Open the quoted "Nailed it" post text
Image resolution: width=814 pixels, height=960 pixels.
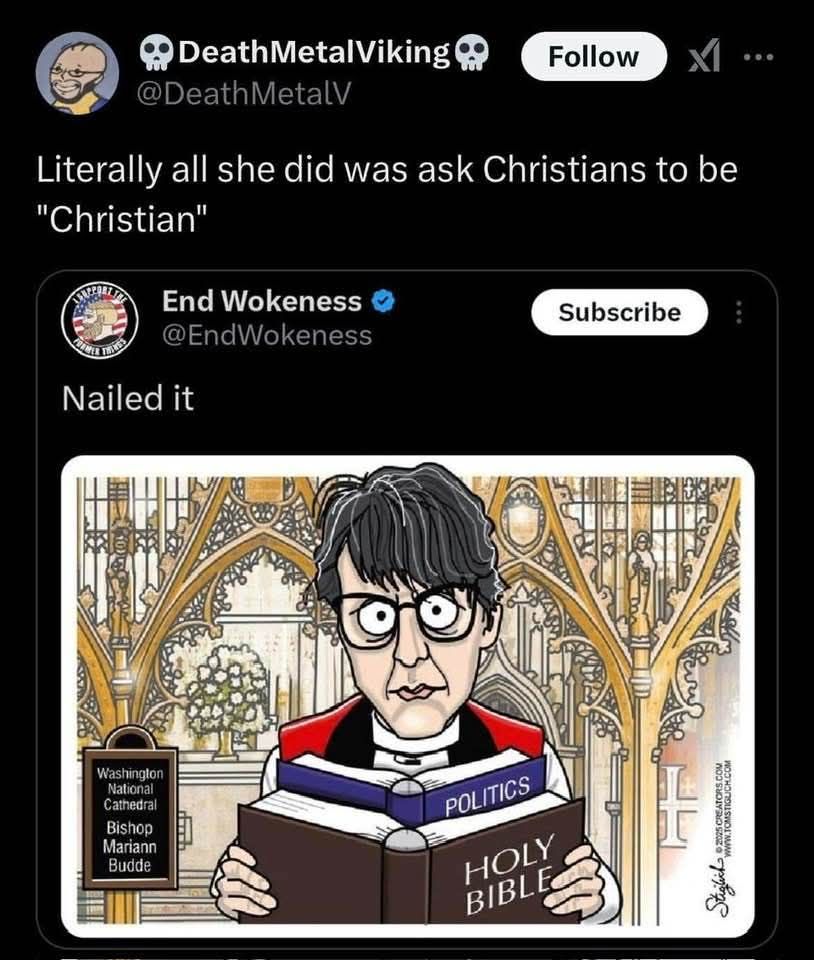tap(127, 398)
